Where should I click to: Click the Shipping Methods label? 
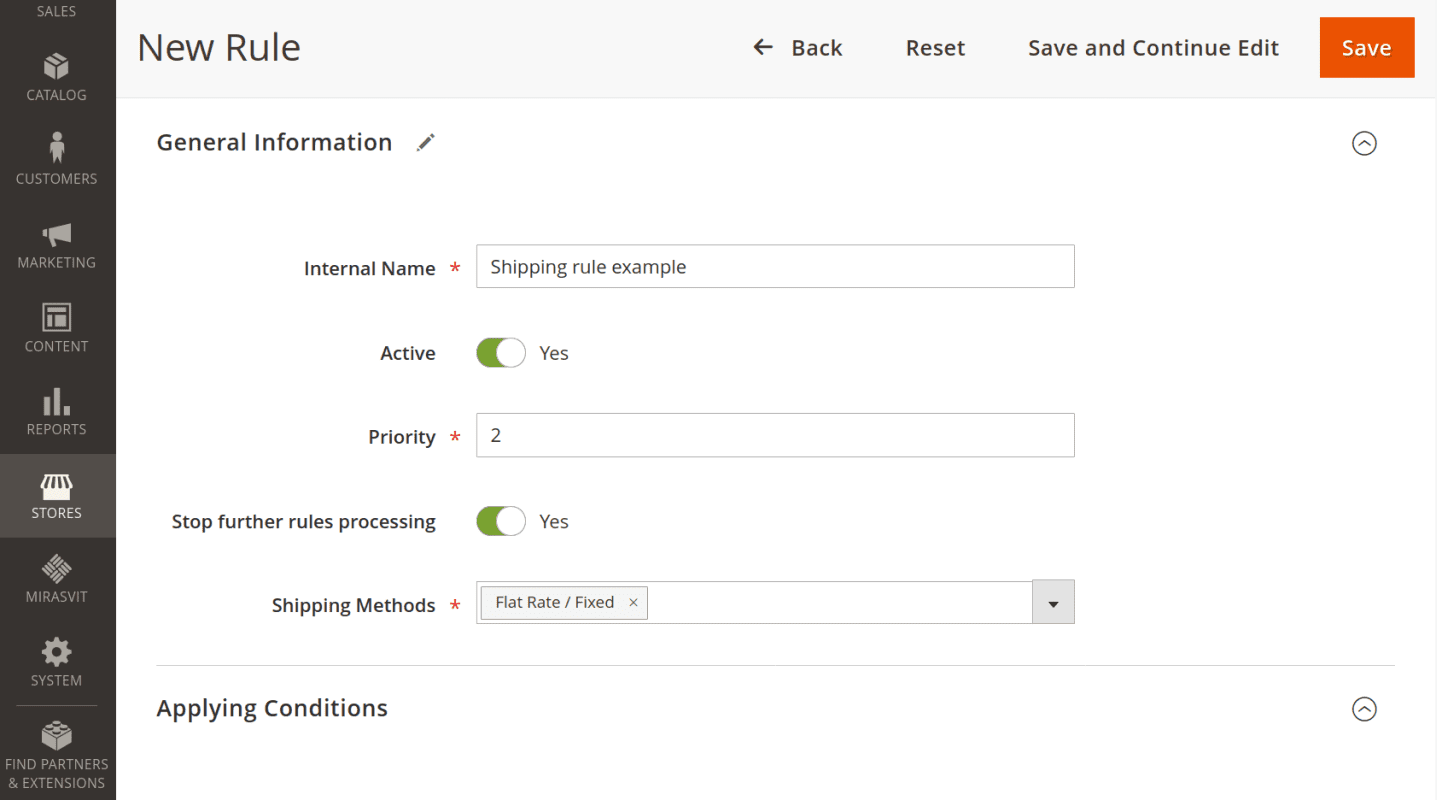354,605
